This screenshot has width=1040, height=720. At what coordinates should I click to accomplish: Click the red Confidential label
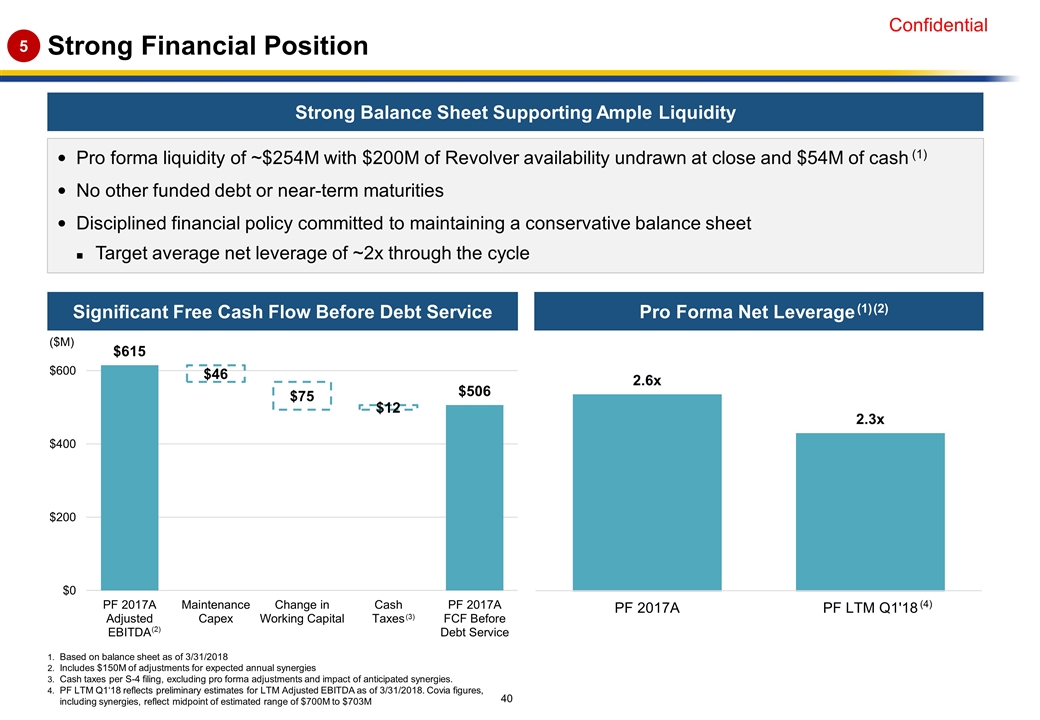[938, 26]
